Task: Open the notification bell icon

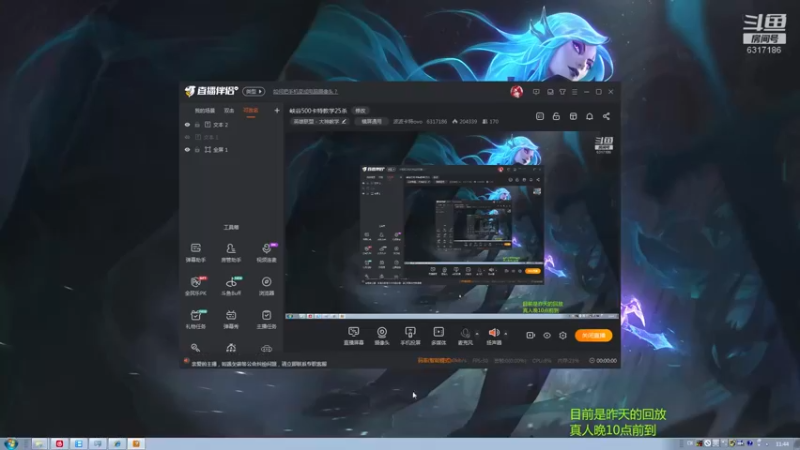Action: click(589, 116)
